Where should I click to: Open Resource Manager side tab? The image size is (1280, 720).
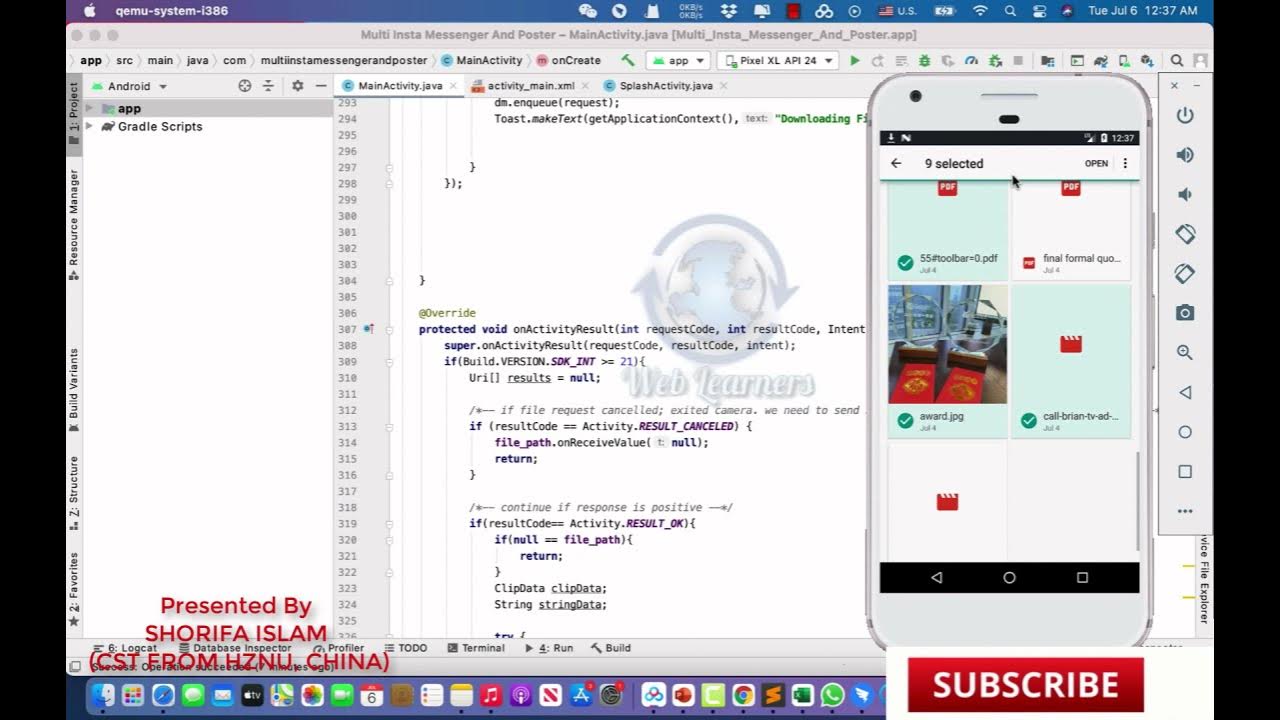click(x=74, y=224)
